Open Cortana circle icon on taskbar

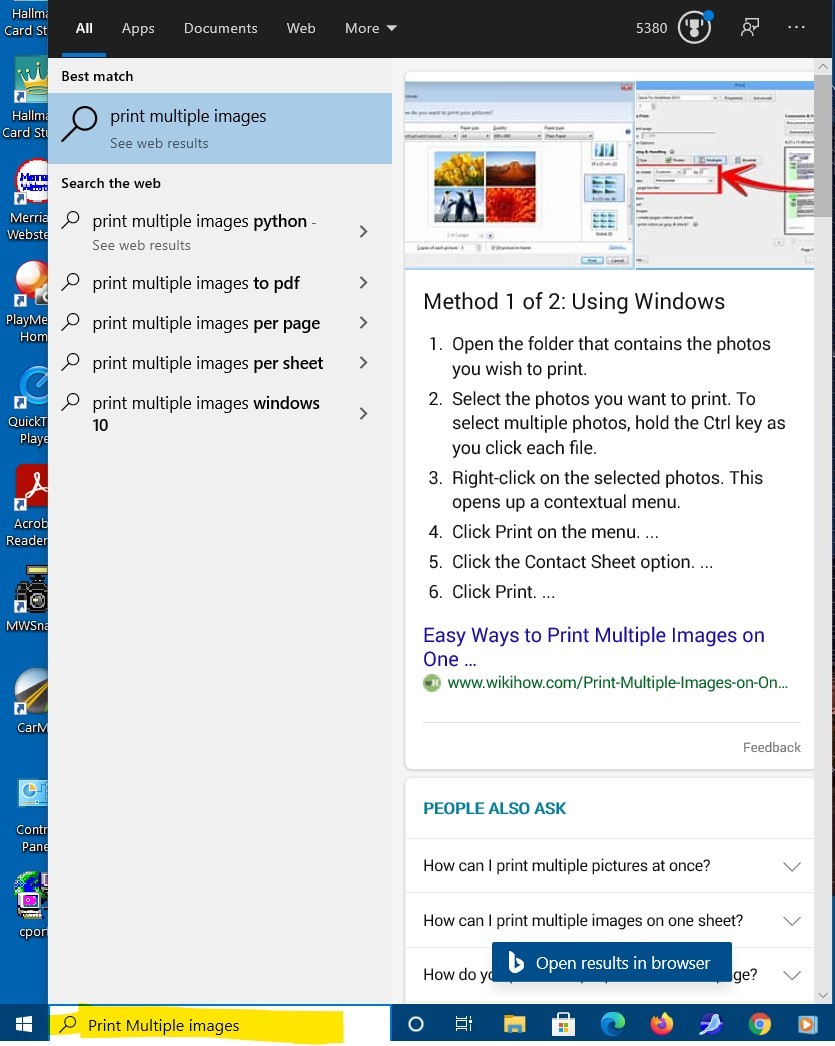(415, 1024)
